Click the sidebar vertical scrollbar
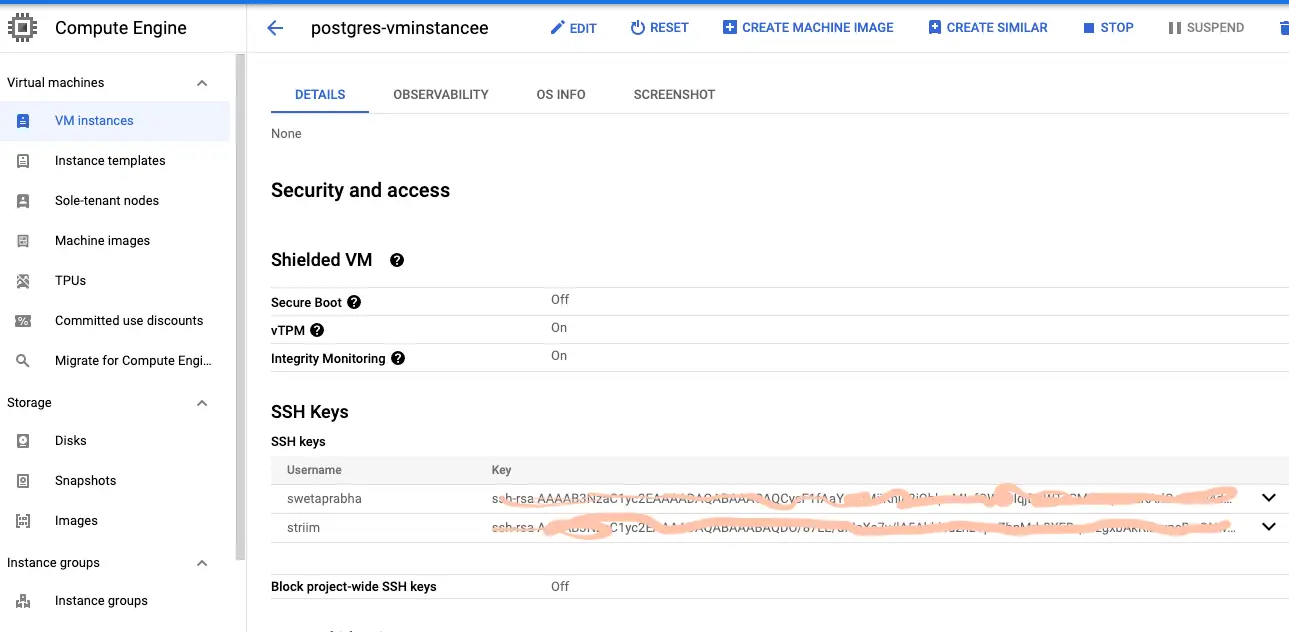The image size is (1289, 632). [240, 300]
